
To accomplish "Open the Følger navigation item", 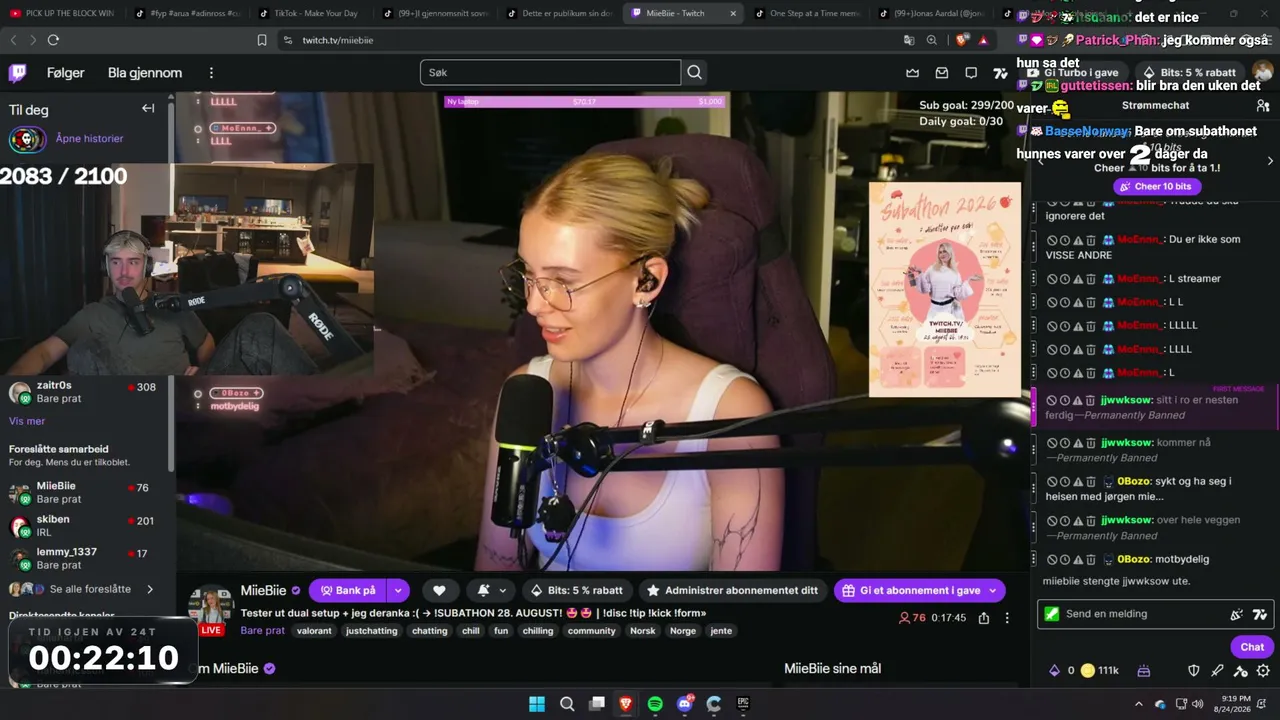I will click(x=66, y=73).
